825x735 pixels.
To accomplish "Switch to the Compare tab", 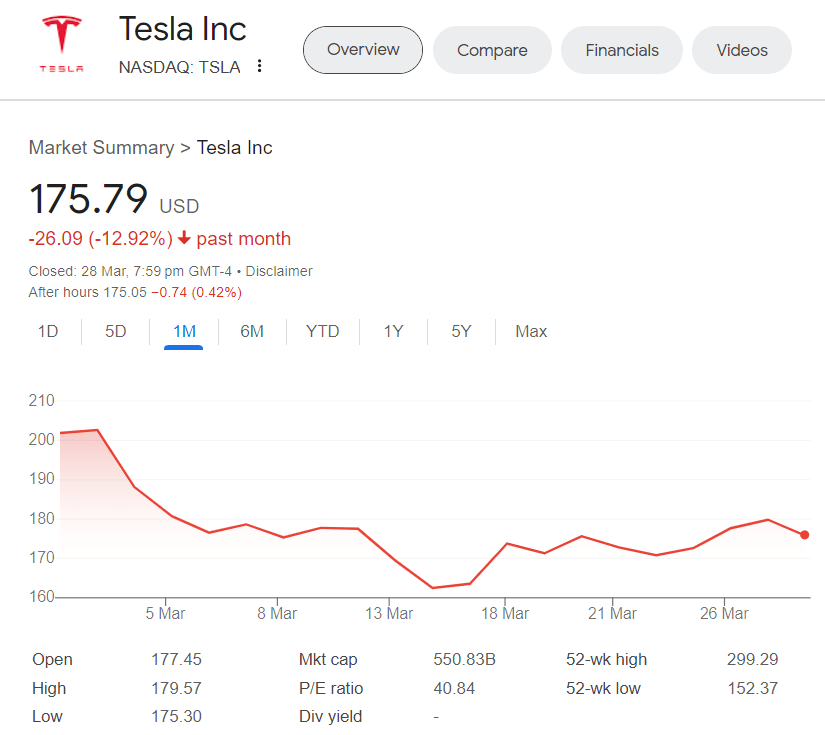I will click(x=492, y=50).
